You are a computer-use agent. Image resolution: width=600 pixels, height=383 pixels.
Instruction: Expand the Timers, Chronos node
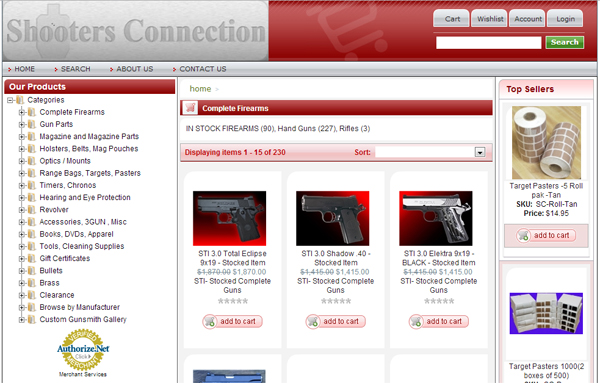point(22,186)
